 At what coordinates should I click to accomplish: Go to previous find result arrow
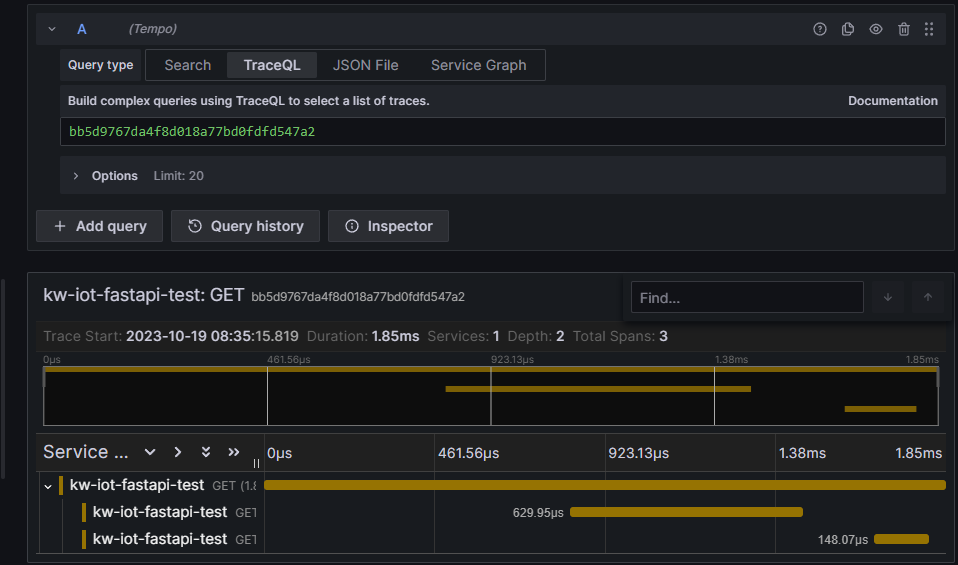[x=928, y=297]
